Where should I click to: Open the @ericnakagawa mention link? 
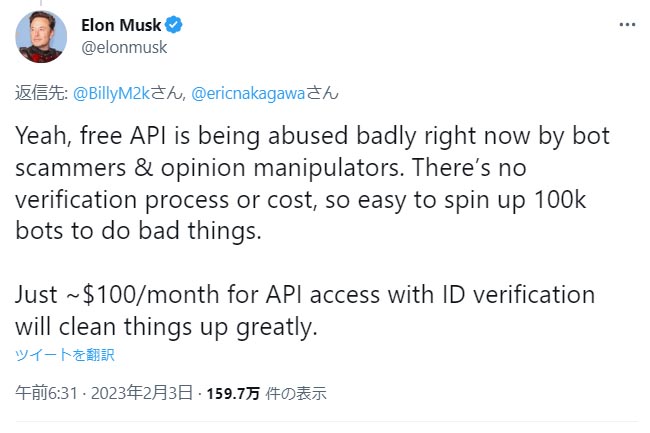(x=247, y=94)
